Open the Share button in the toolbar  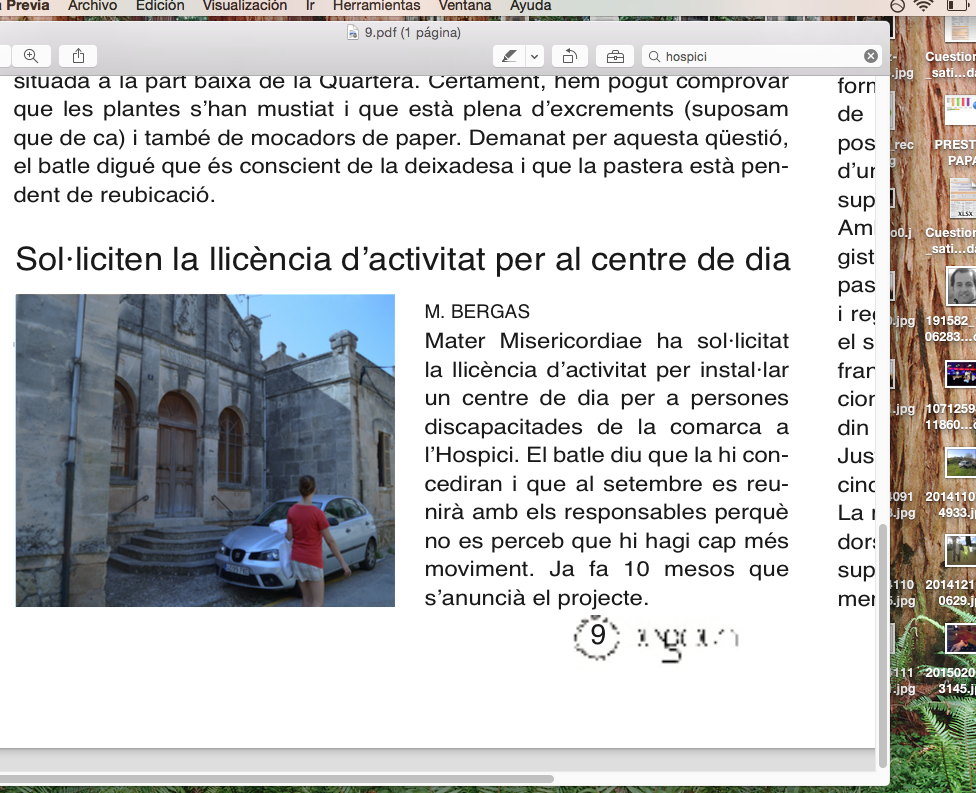tap(78, 56)
